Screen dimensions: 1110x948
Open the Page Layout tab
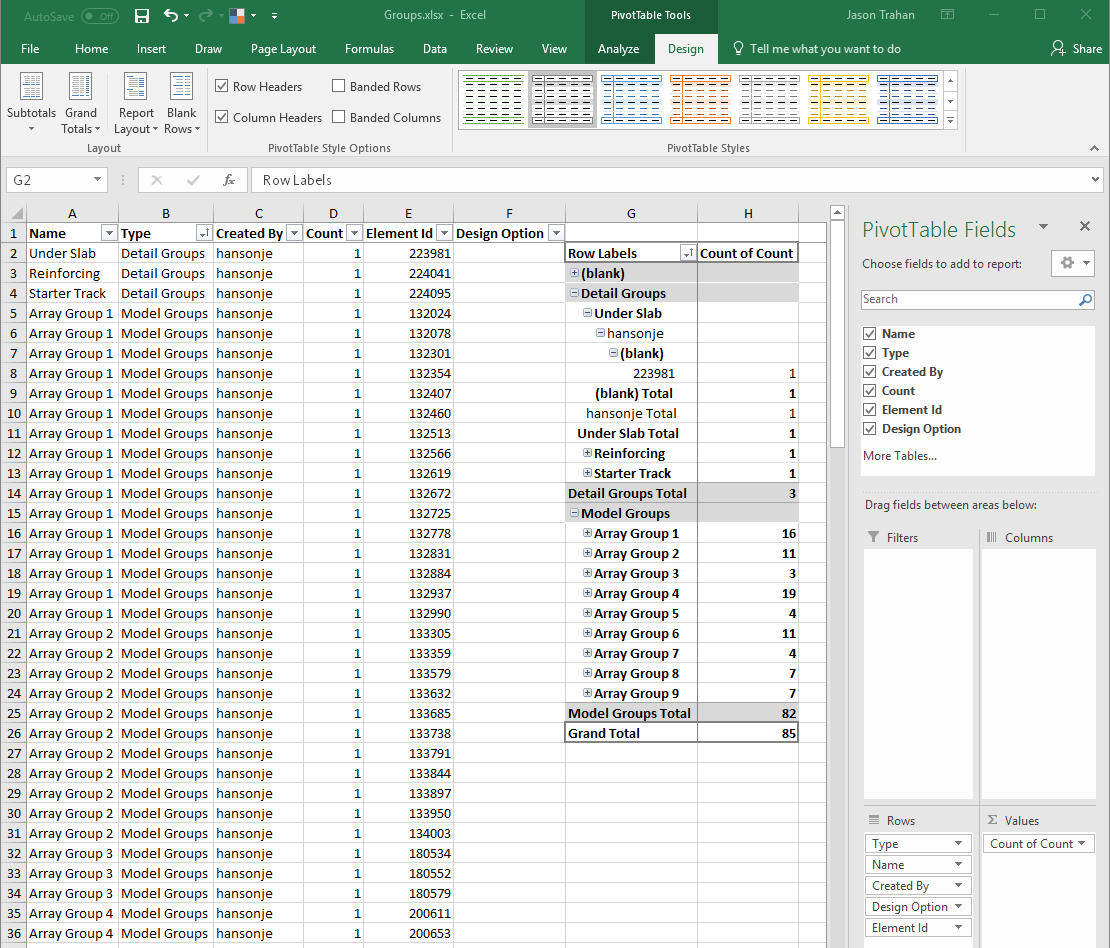click(x=283, y=49)
